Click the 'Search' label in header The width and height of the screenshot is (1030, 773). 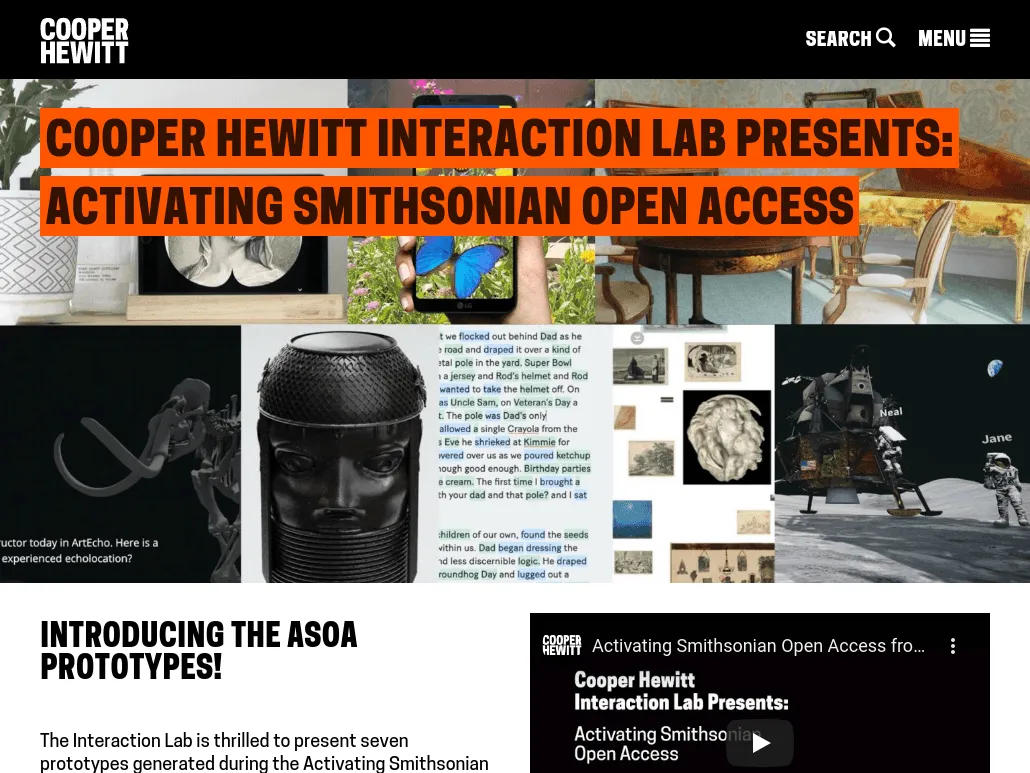[x=838, y=39]
